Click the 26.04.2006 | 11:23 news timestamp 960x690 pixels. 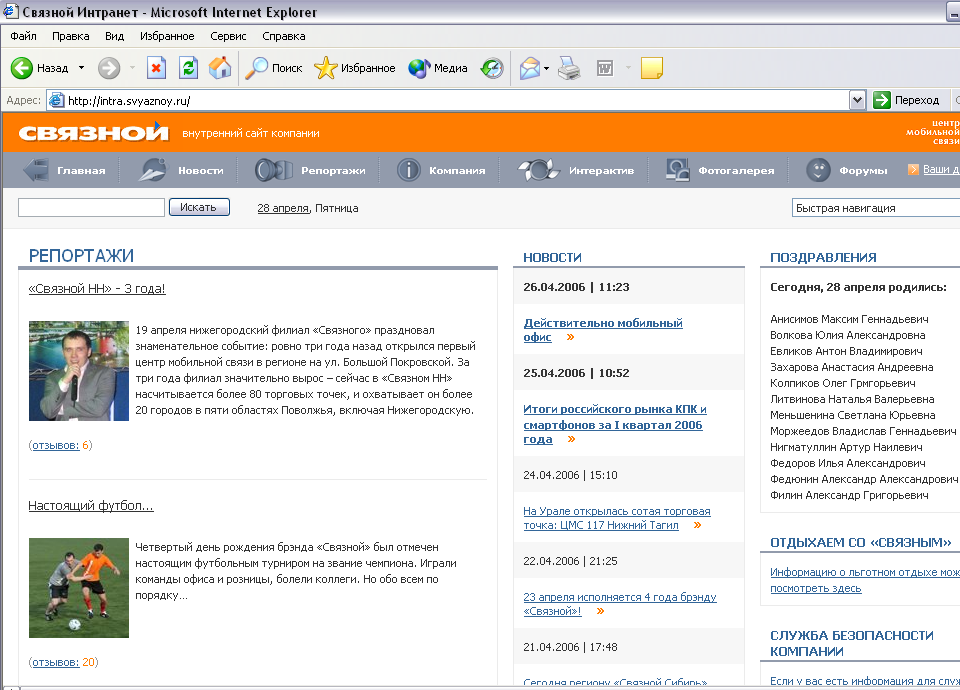576,287
